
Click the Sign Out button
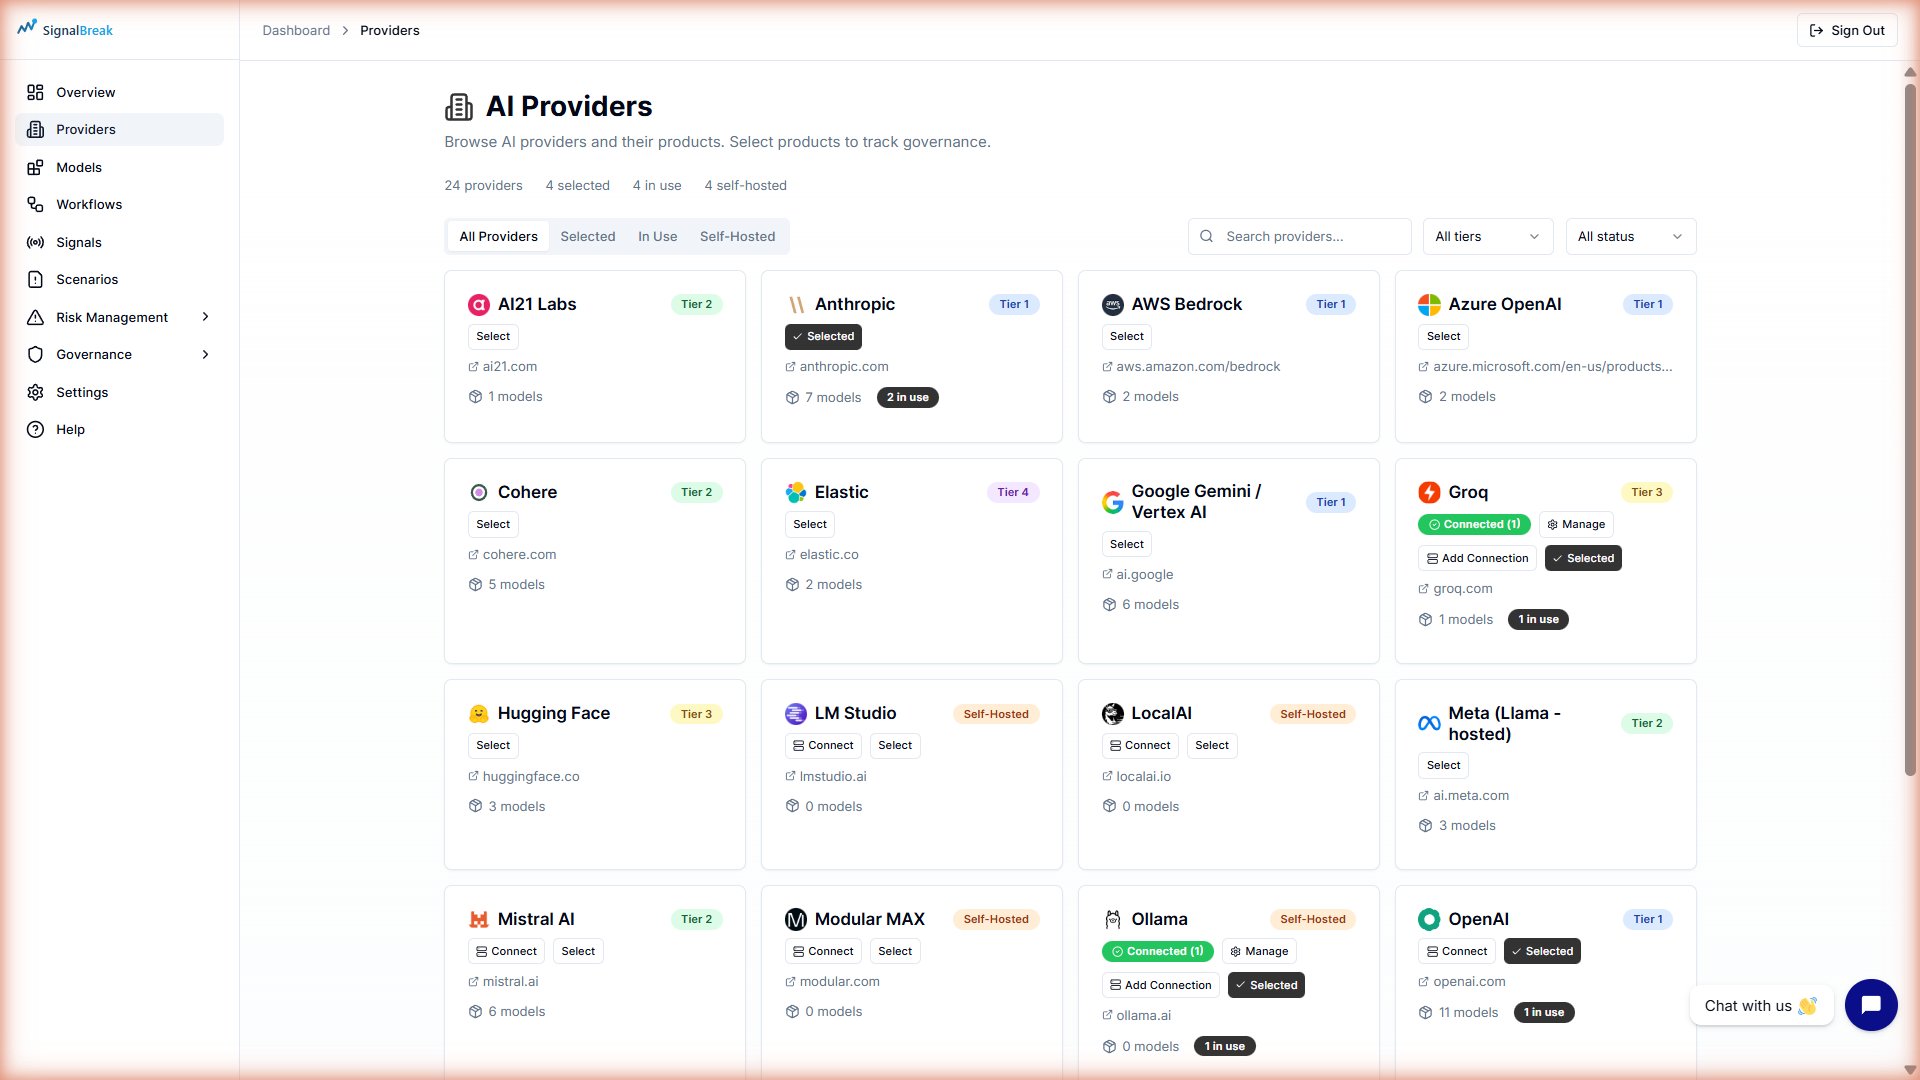[x=1846, y=30]
